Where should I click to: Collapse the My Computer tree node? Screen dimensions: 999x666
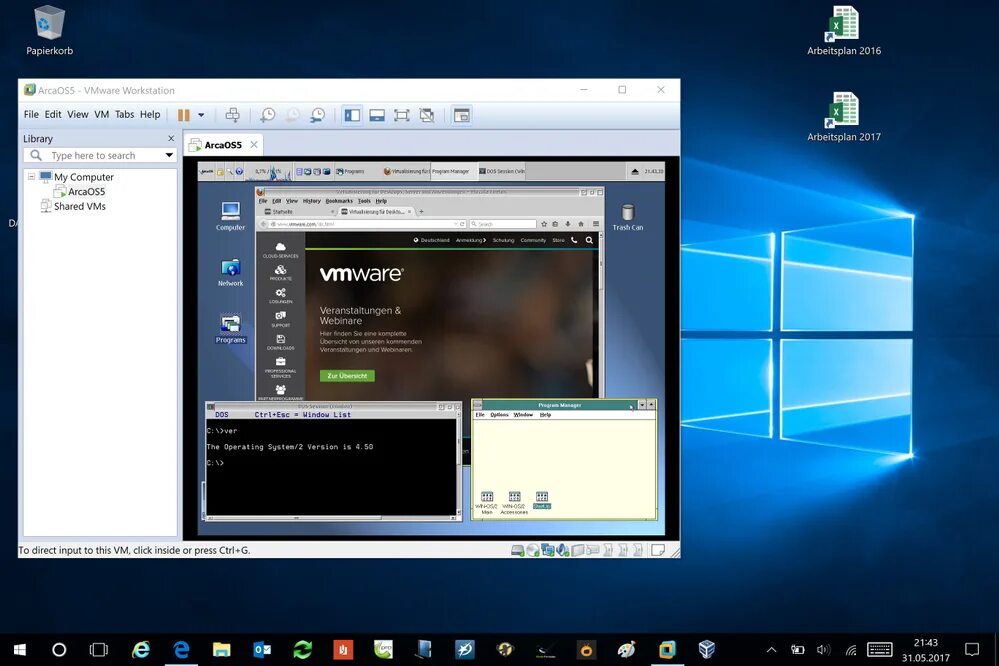[x=31, y=177]
